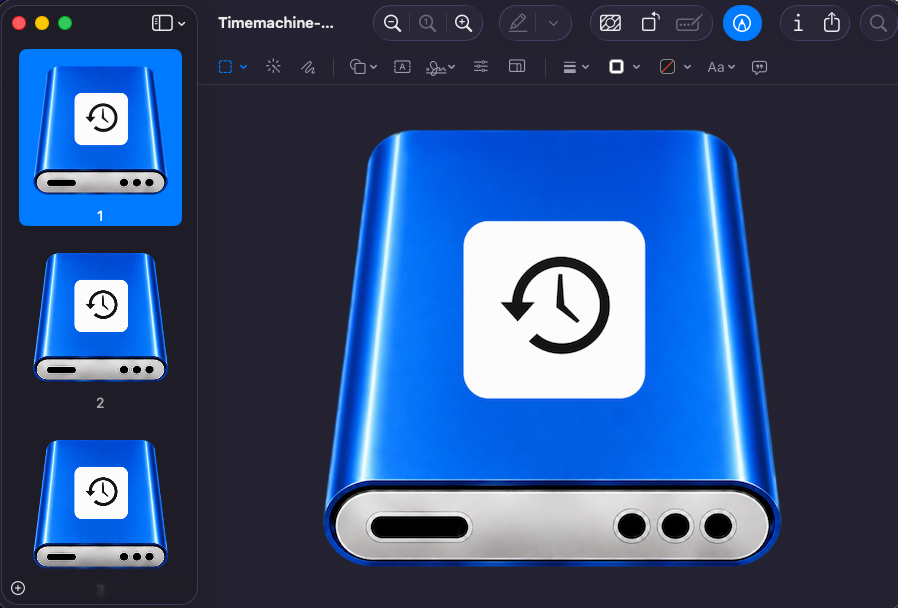Viewport: 898px width, 608px height.
Task: Open the sidebar view options chevron
Action: tap(182, 24)
